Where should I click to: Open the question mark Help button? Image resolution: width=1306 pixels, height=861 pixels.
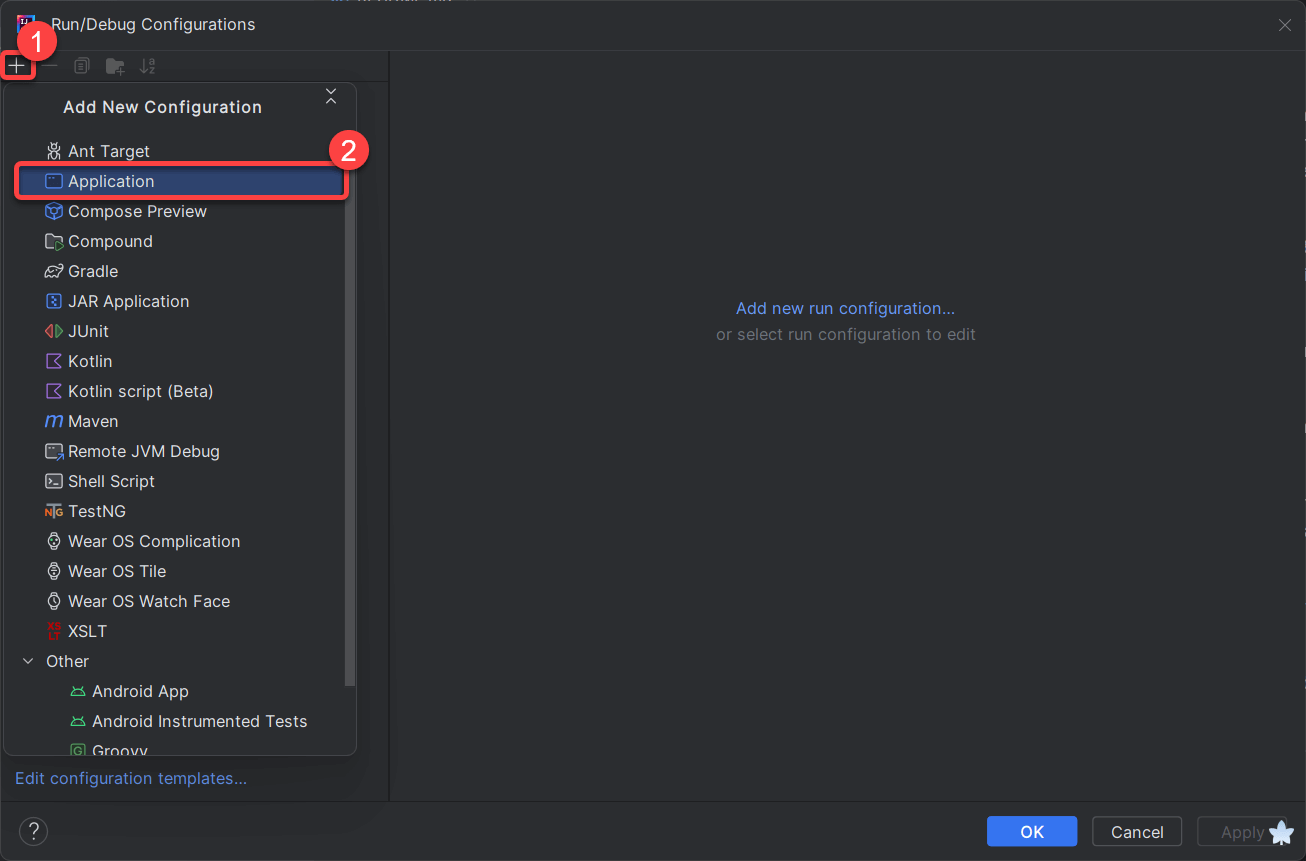pyautogui.click(x=33, y=831)
